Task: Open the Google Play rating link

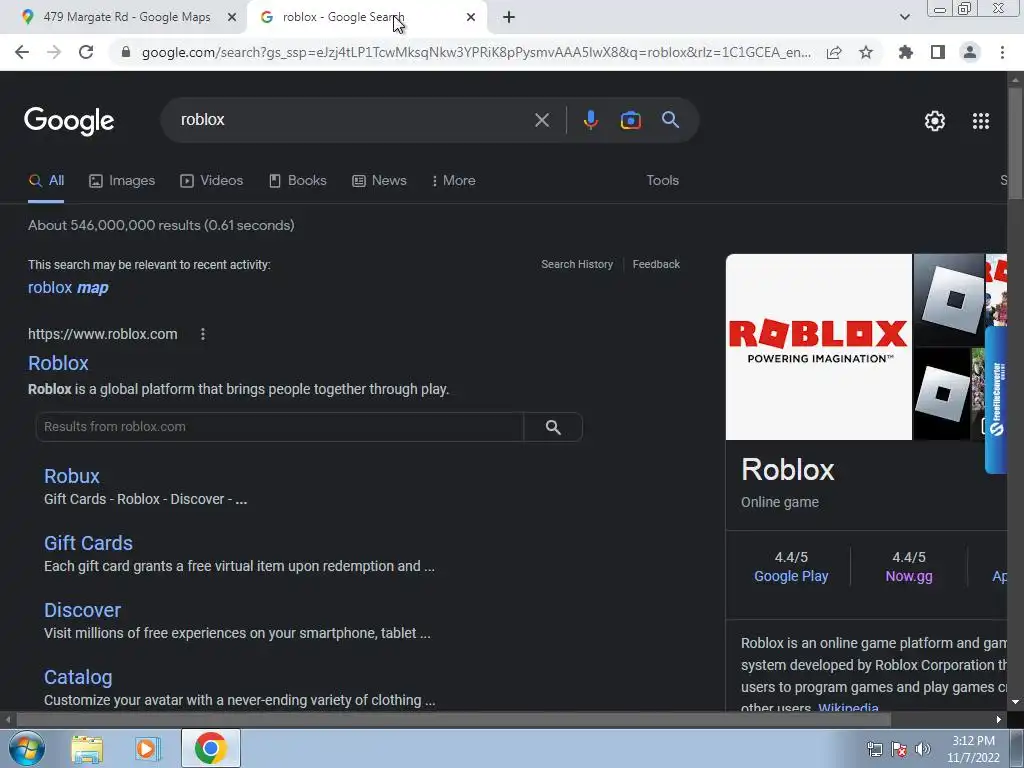Action: coord(791,577)
